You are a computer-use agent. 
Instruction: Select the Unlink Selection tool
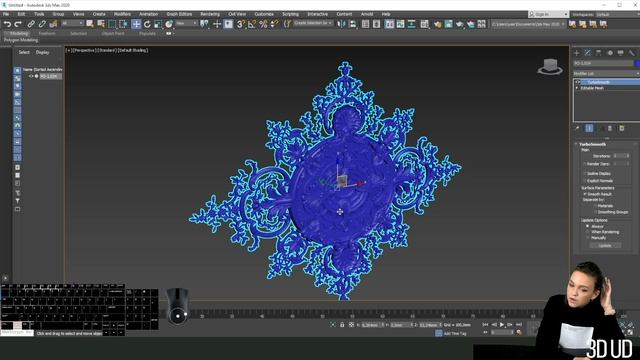pos(42,24)
